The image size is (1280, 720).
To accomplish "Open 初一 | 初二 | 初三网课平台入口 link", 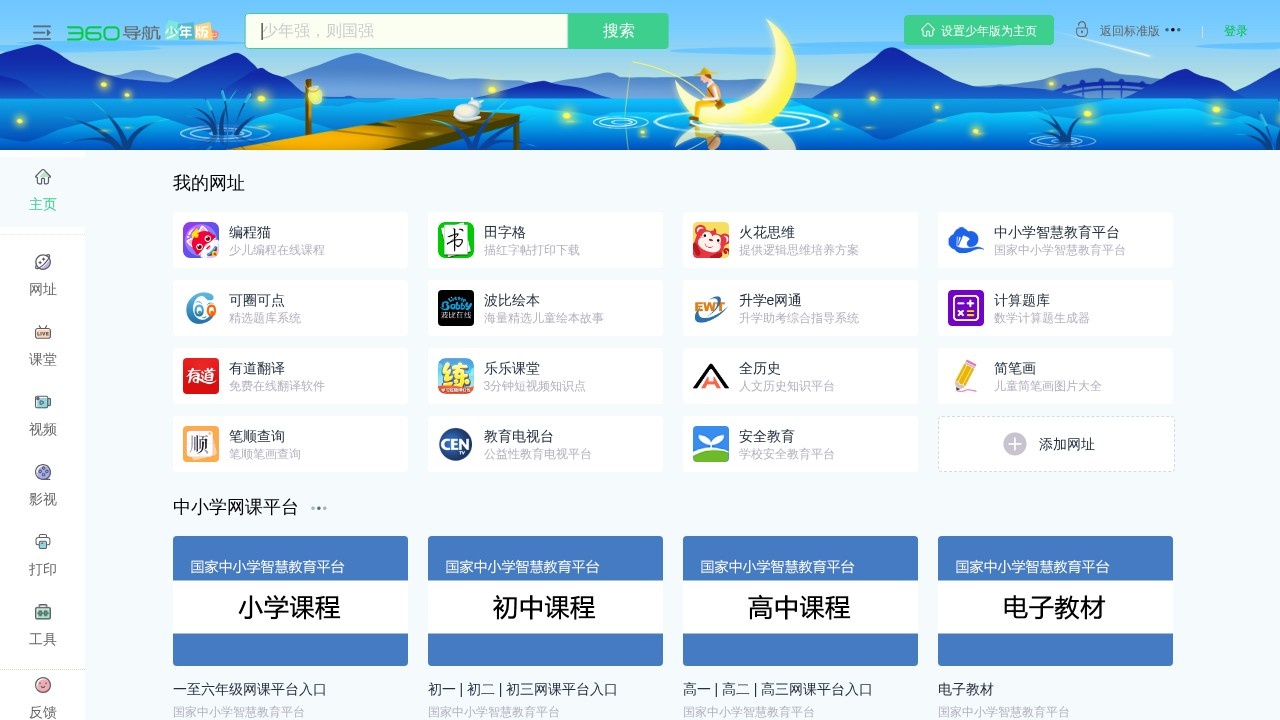I will (523, 689).
